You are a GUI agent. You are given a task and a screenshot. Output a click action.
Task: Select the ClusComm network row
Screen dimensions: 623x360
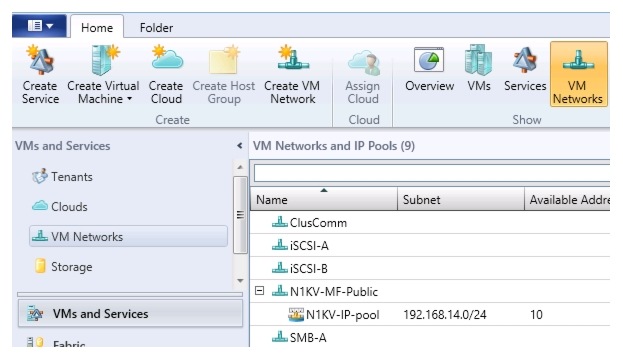430,223
